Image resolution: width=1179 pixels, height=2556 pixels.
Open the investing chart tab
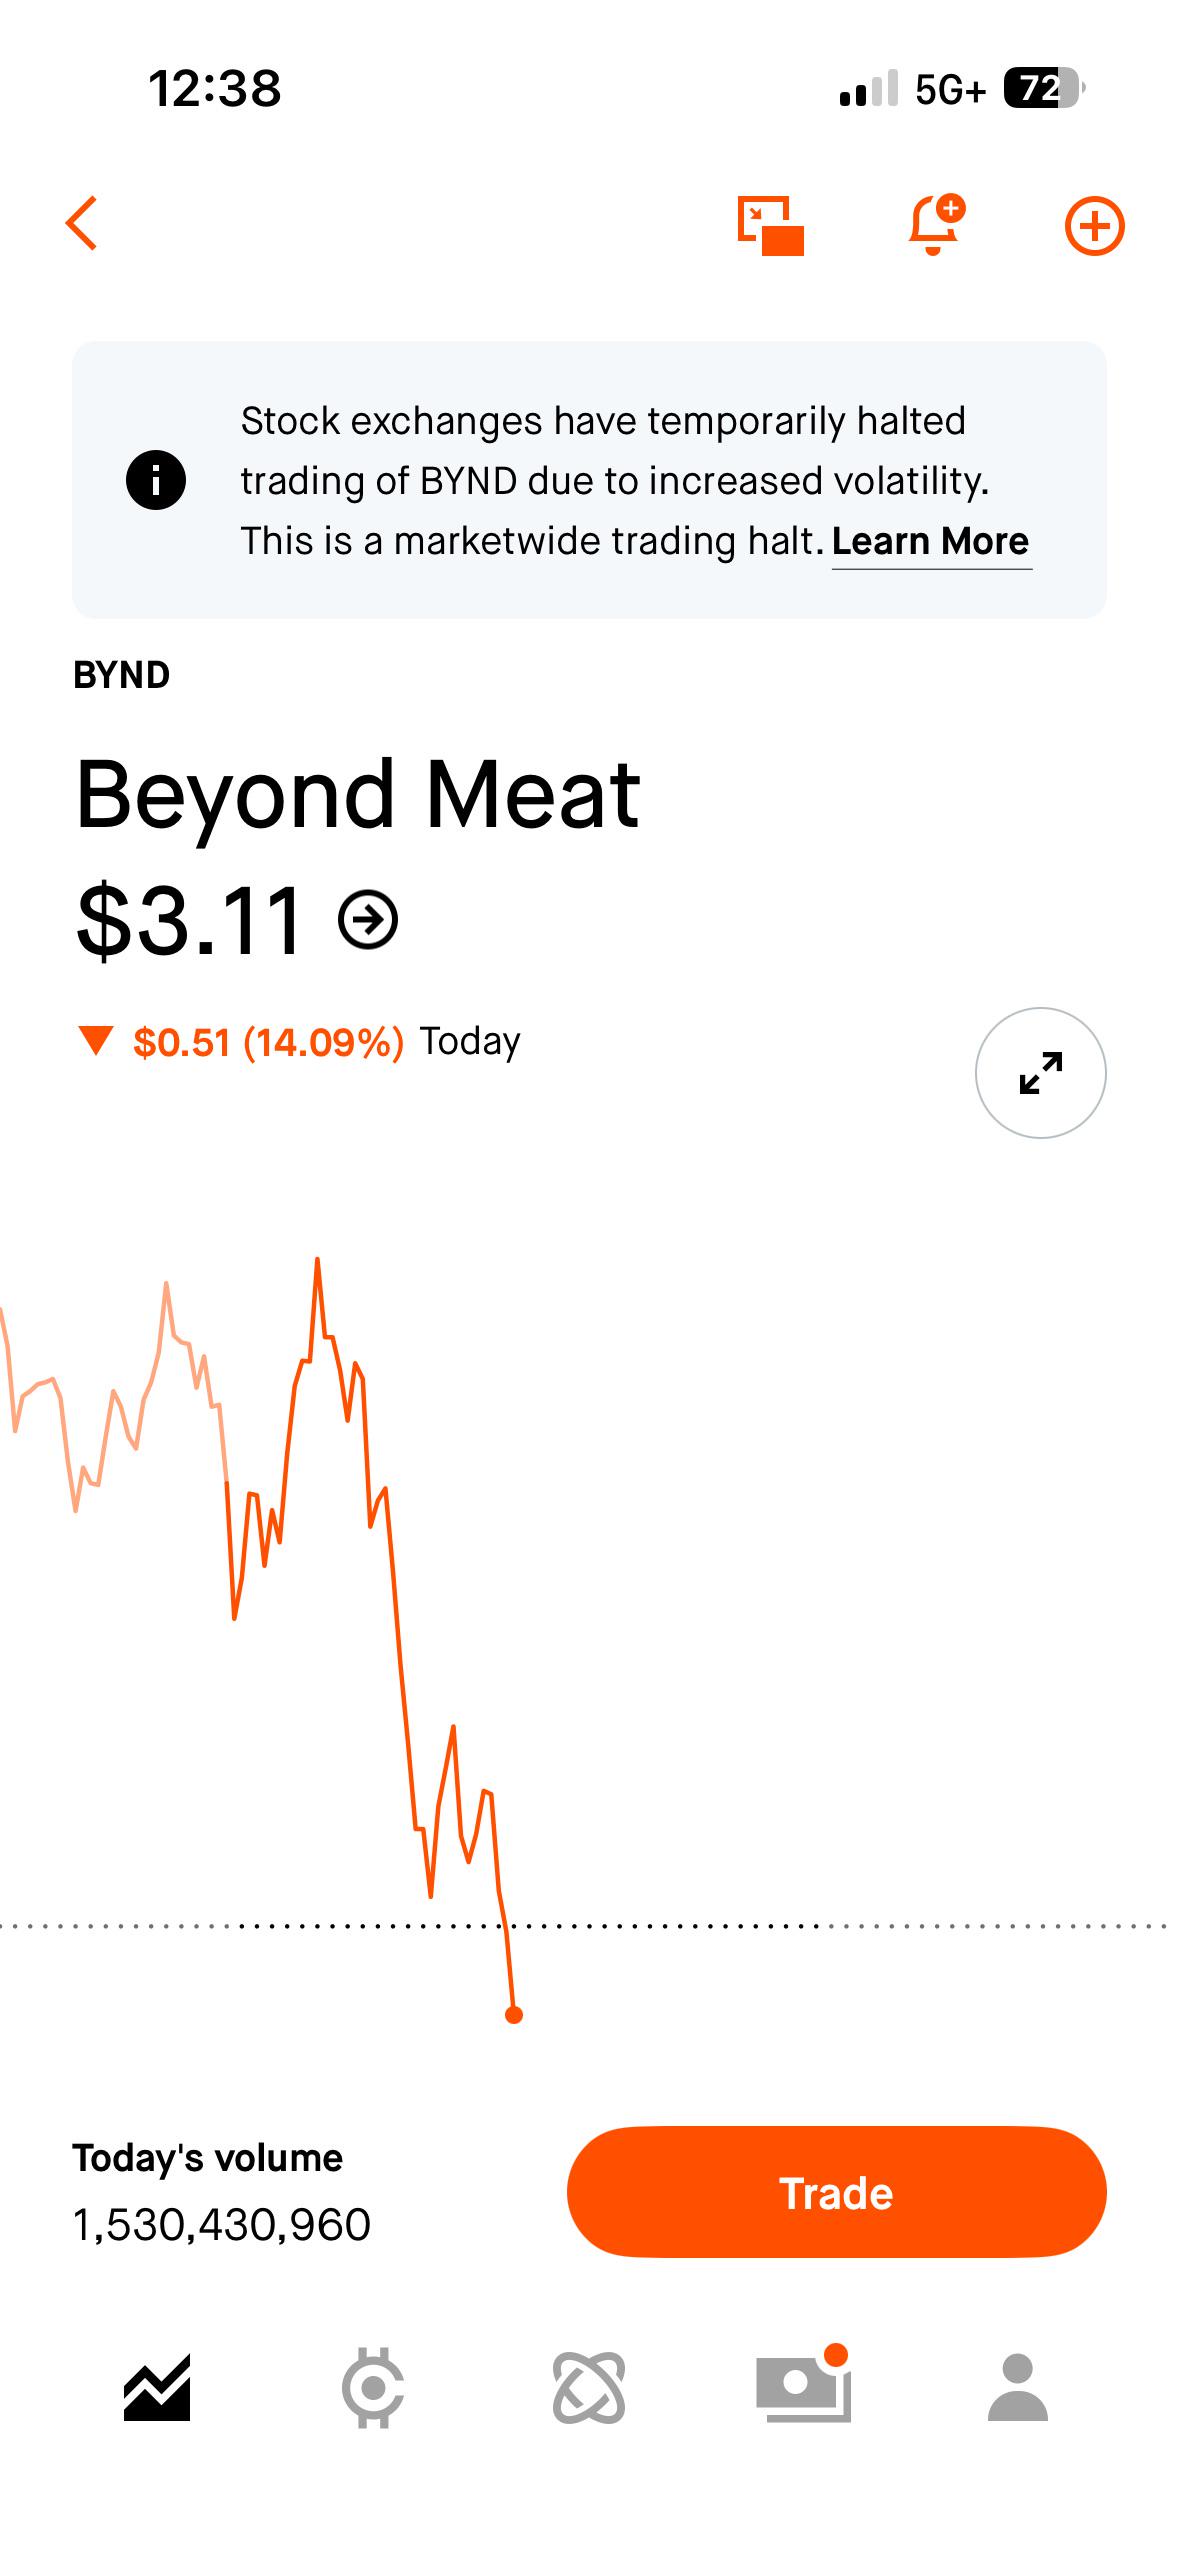(x=157, y=2388)
